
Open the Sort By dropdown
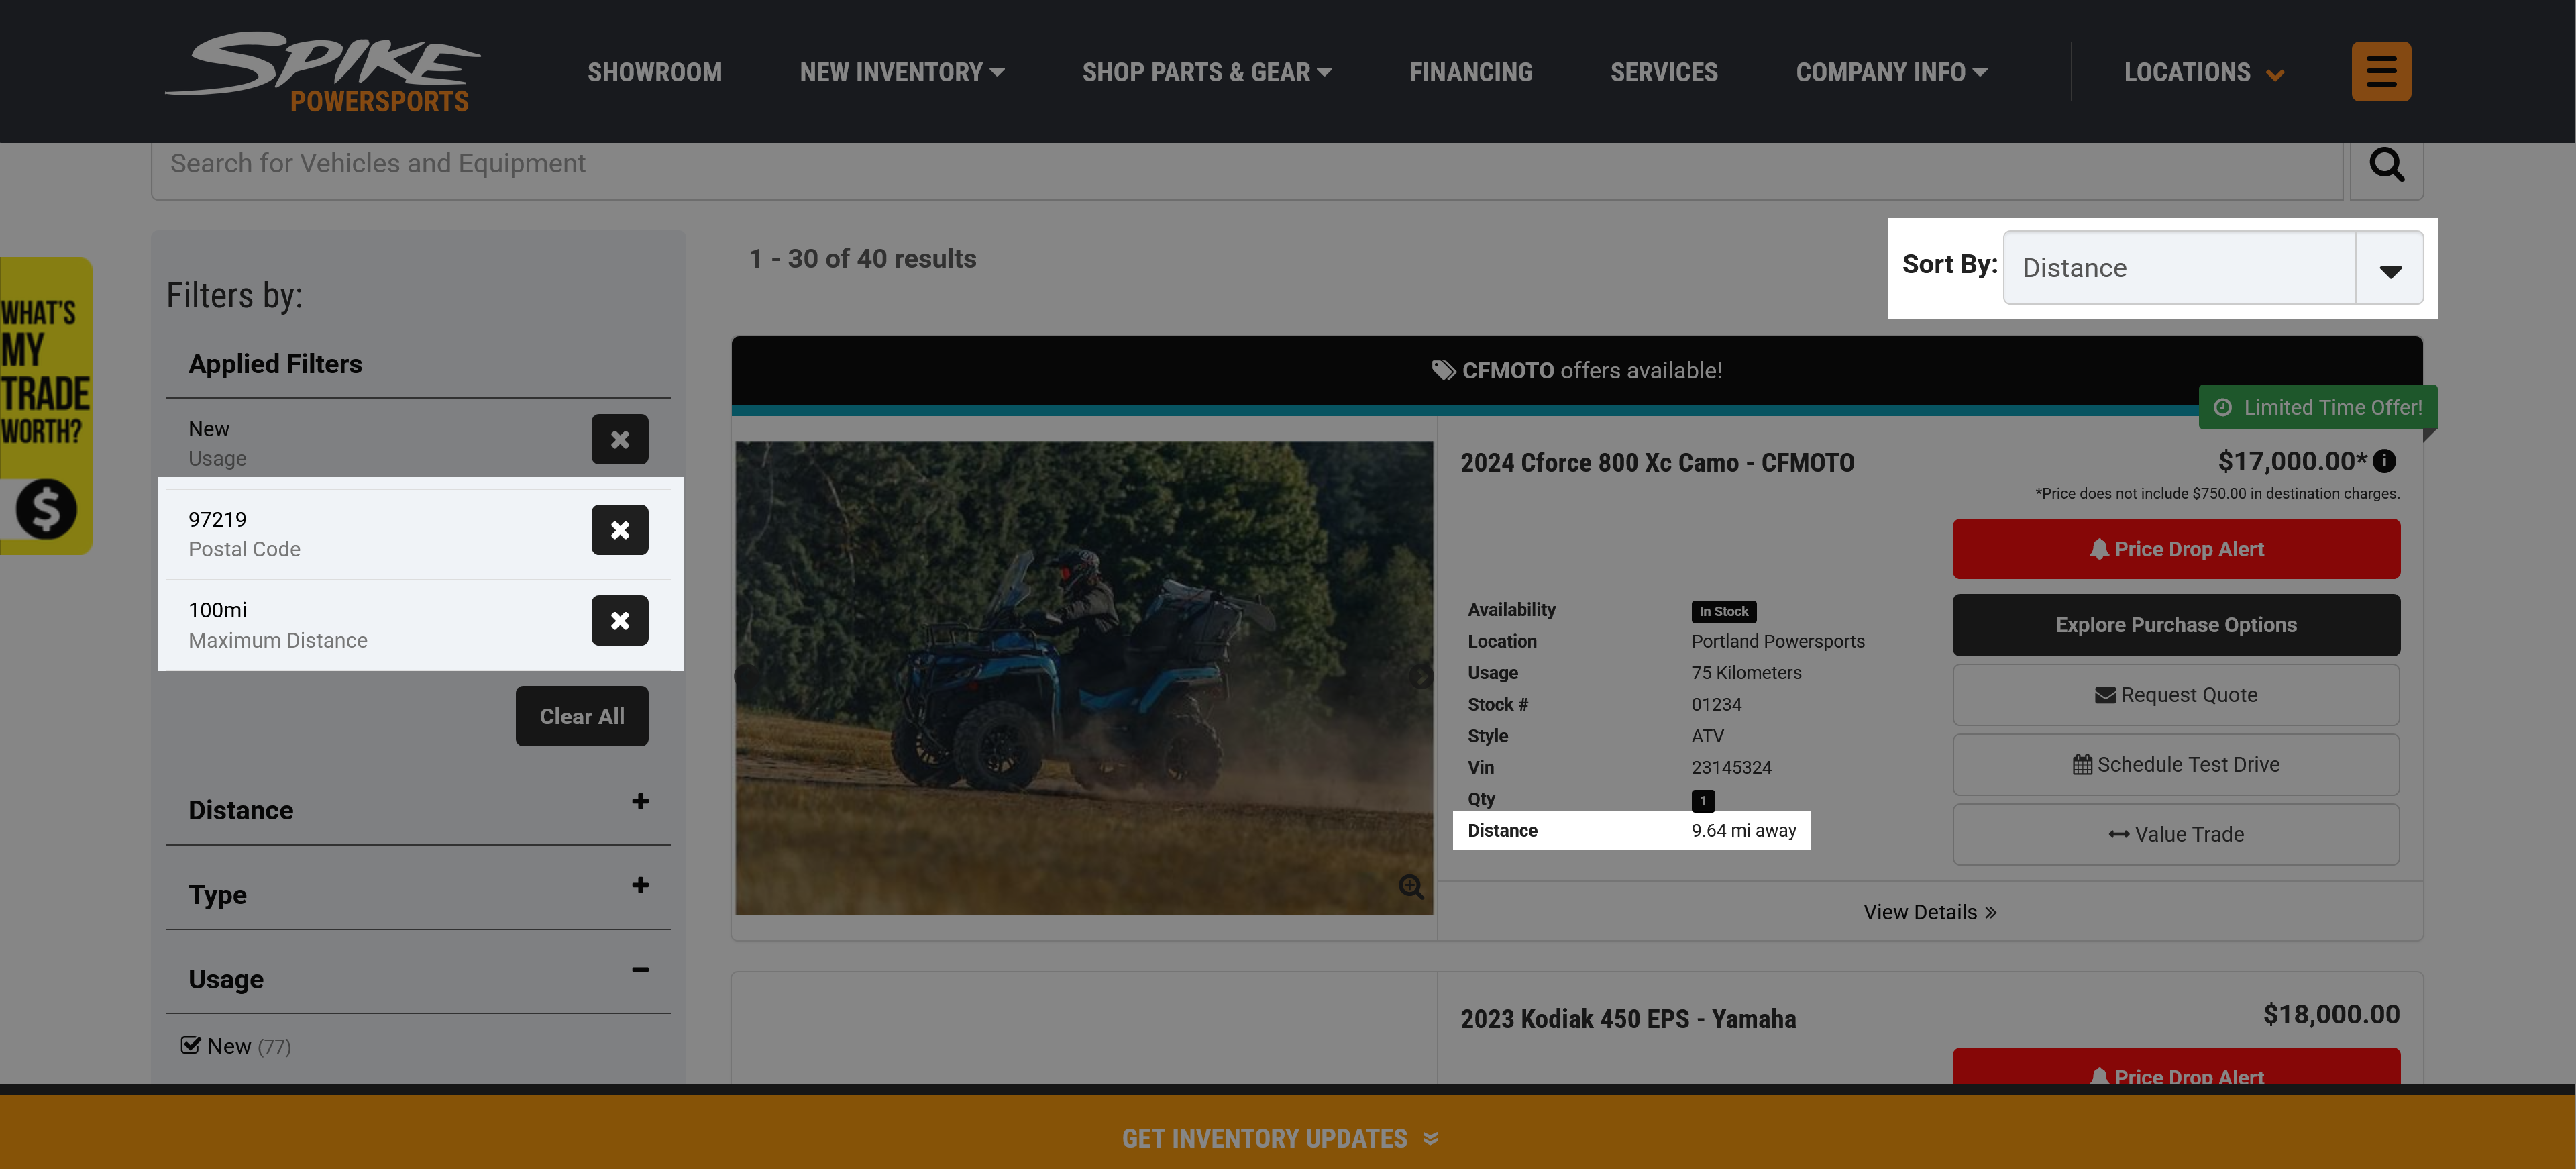point(2212,268)
